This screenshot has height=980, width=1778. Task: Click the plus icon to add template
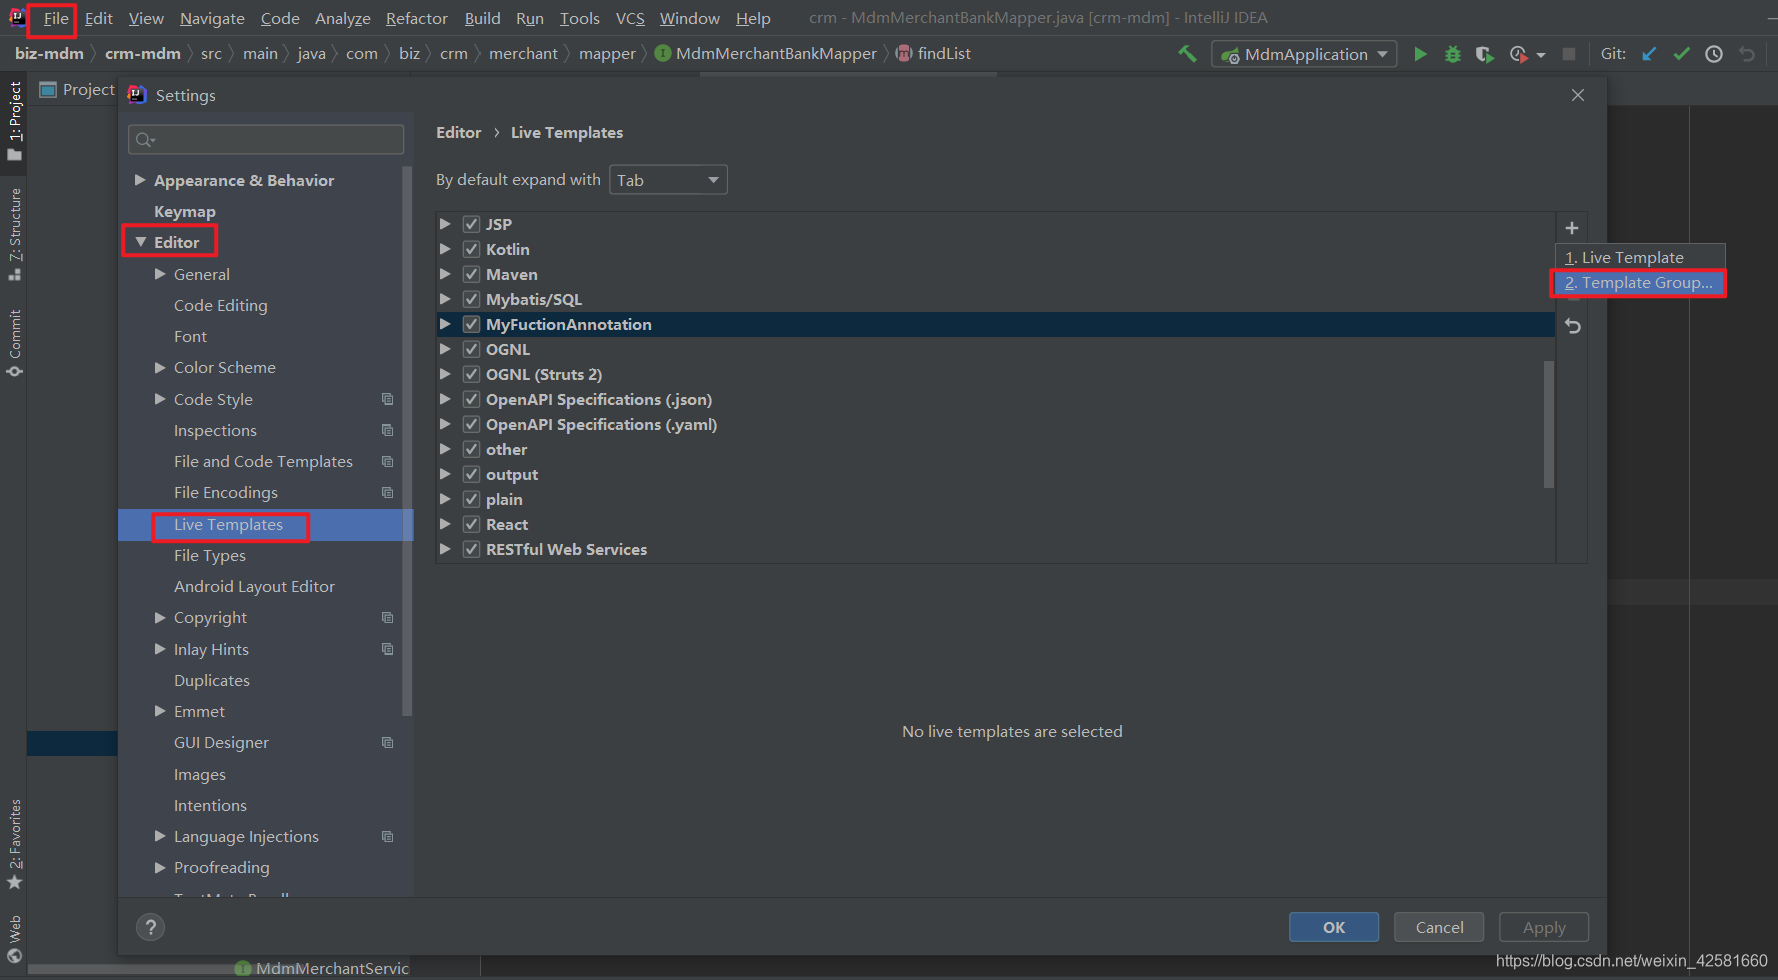pos(1572,228)
